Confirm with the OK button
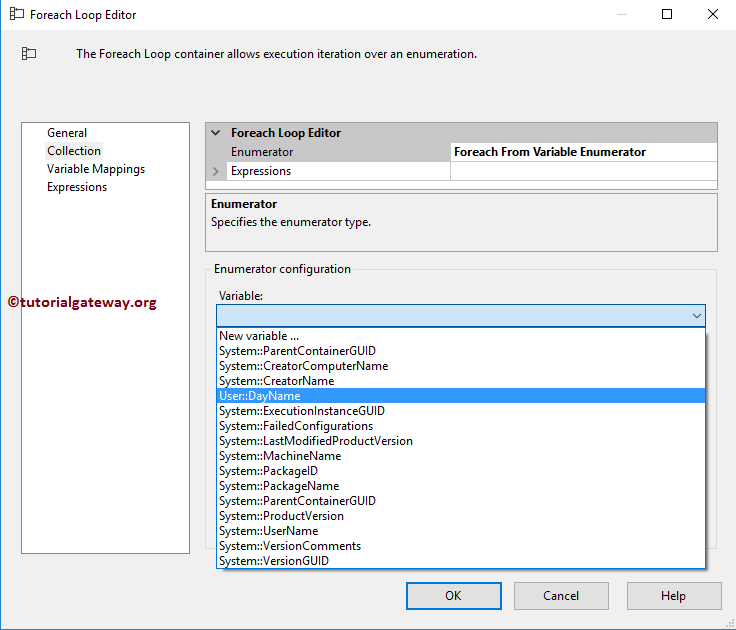The width and height of the screenshot is (736, 630). click(x=453, y=596)
